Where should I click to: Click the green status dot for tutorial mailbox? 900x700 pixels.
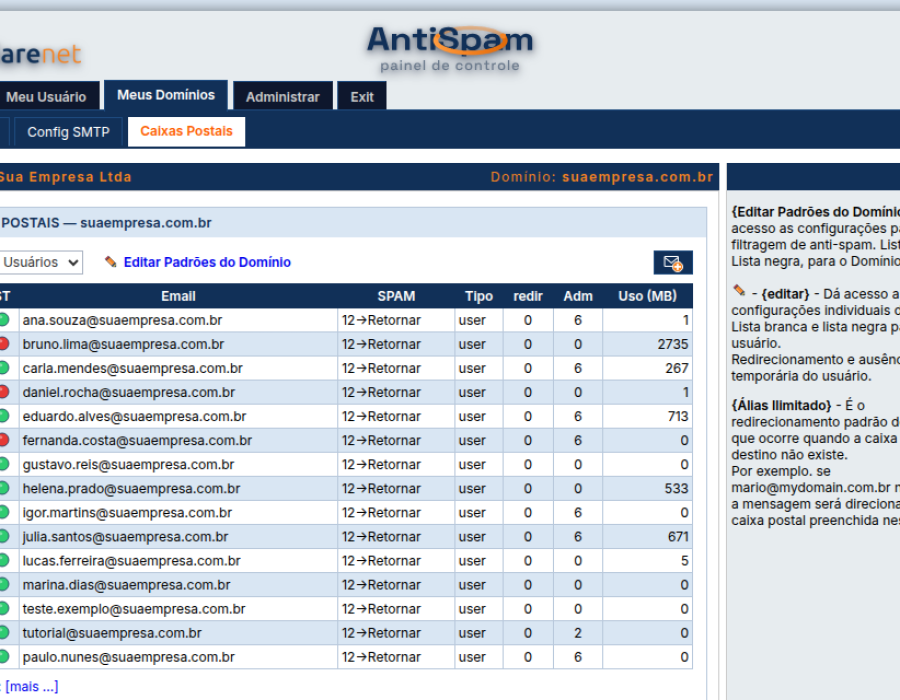3,633
